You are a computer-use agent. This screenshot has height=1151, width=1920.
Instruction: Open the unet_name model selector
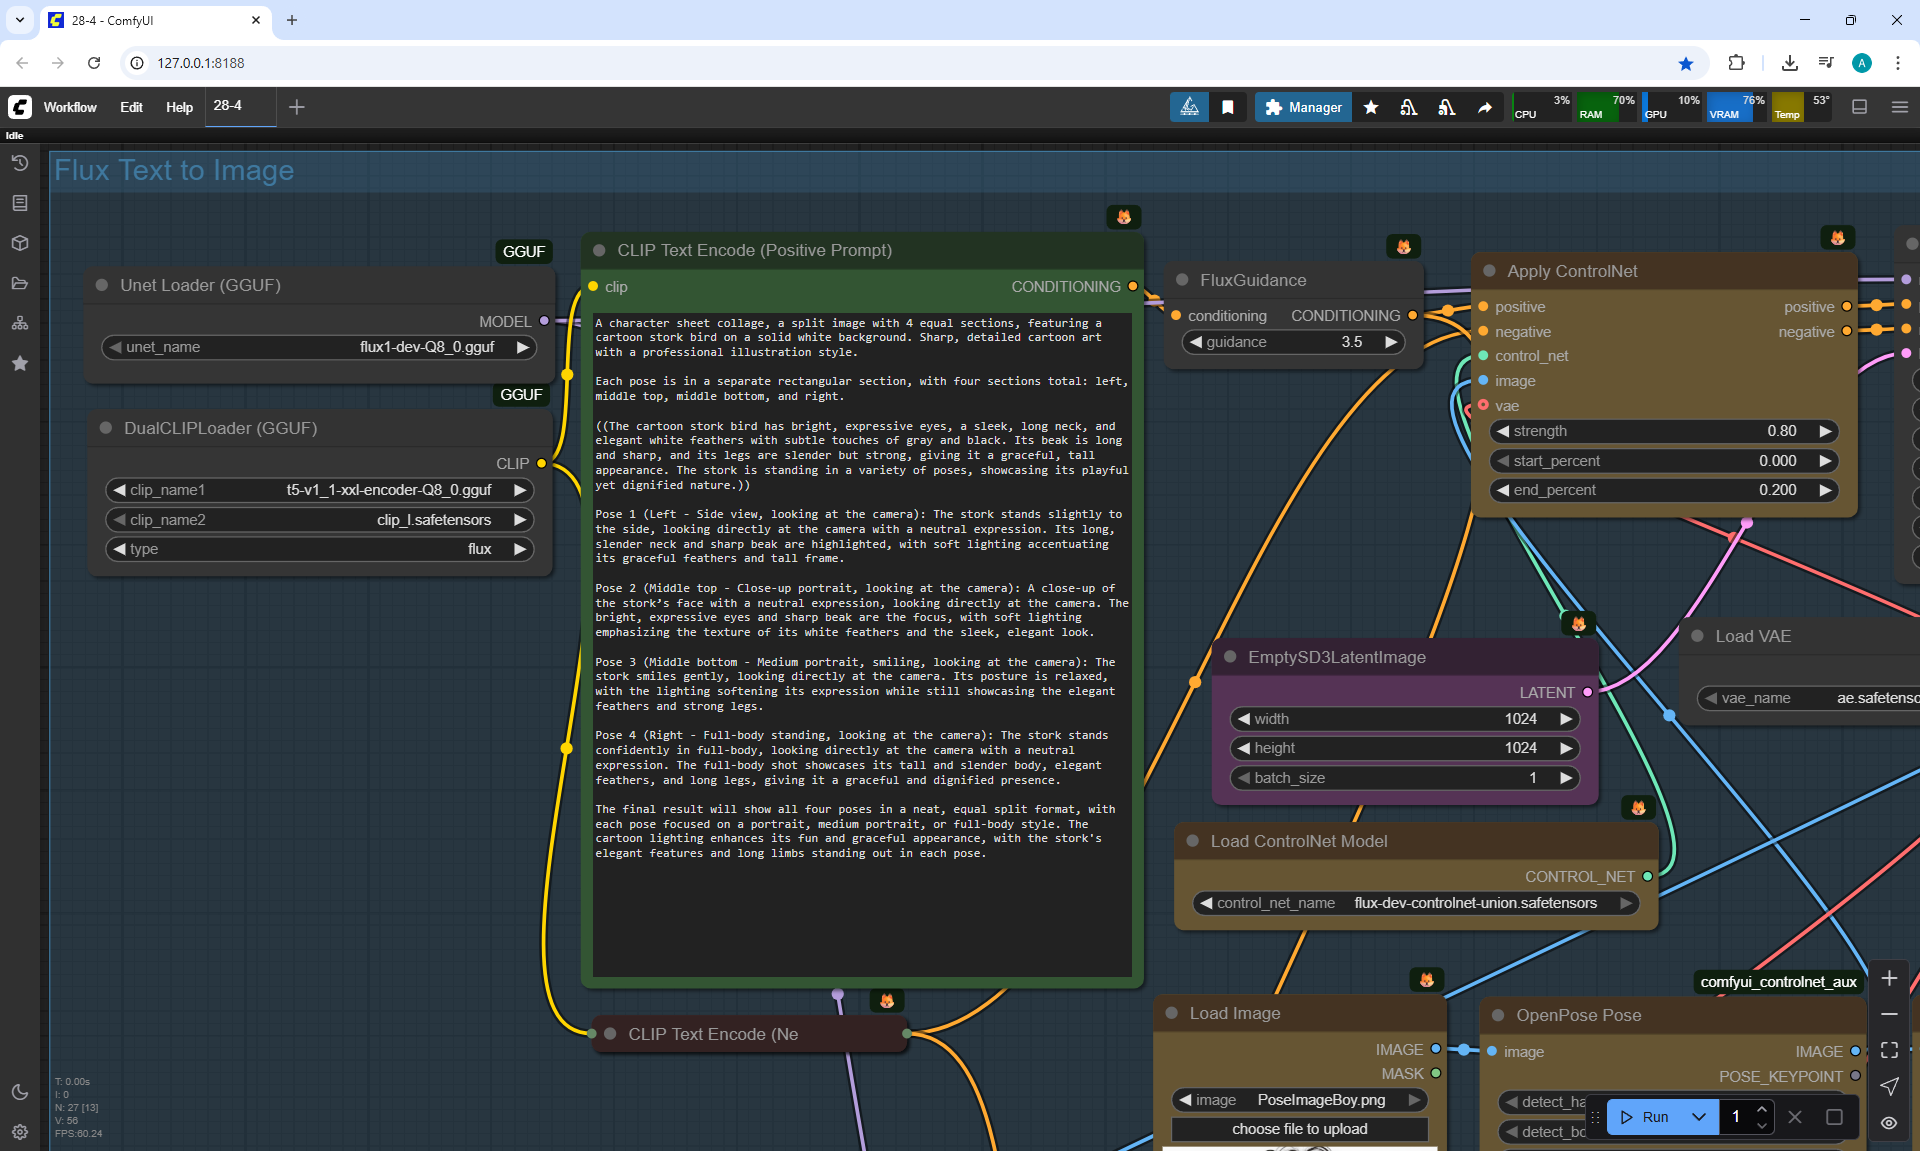click(320, 347)
